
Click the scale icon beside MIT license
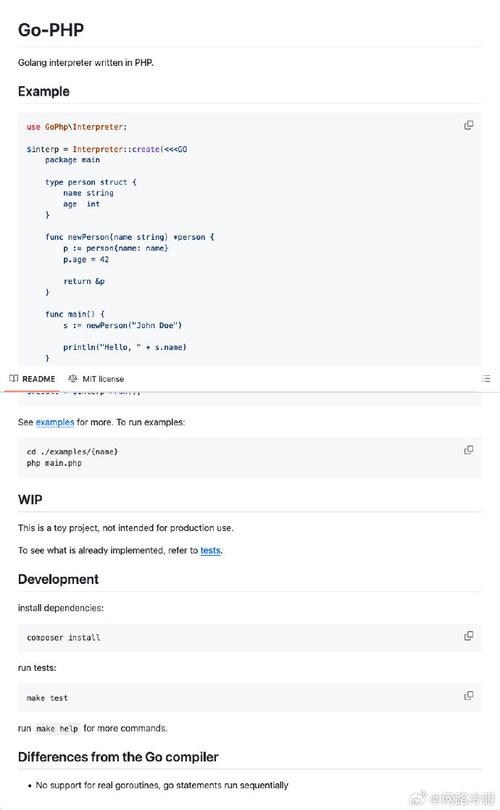coord(73,378)
